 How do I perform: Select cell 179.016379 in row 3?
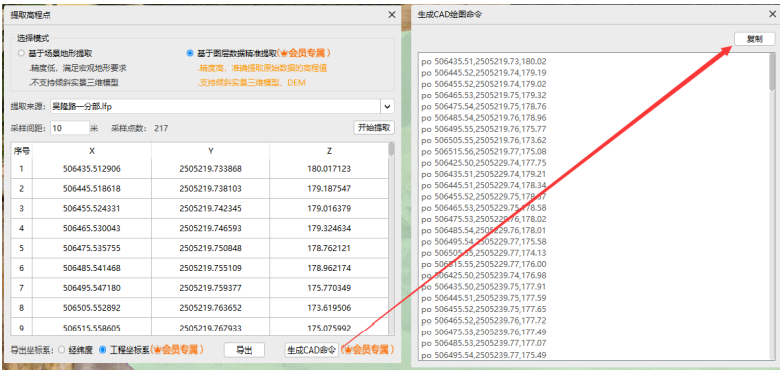(329, 209)
